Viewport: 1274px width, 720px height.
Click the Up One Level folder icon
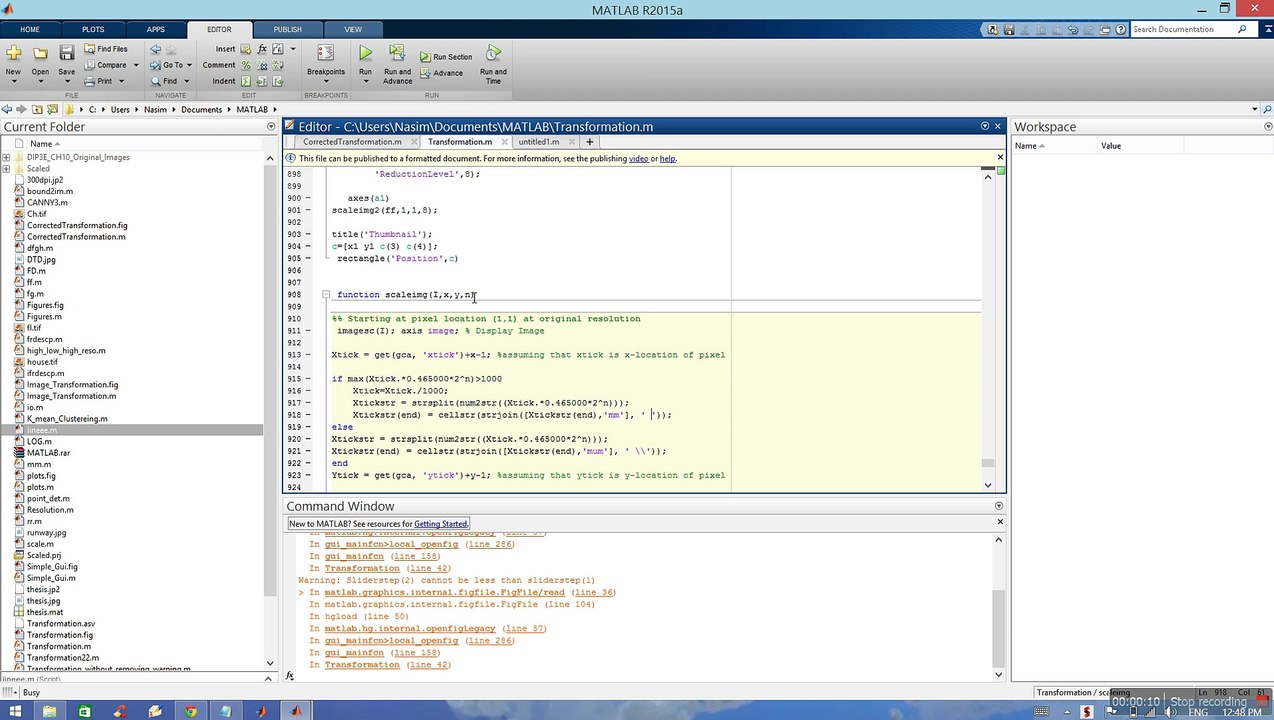point(38,109)
